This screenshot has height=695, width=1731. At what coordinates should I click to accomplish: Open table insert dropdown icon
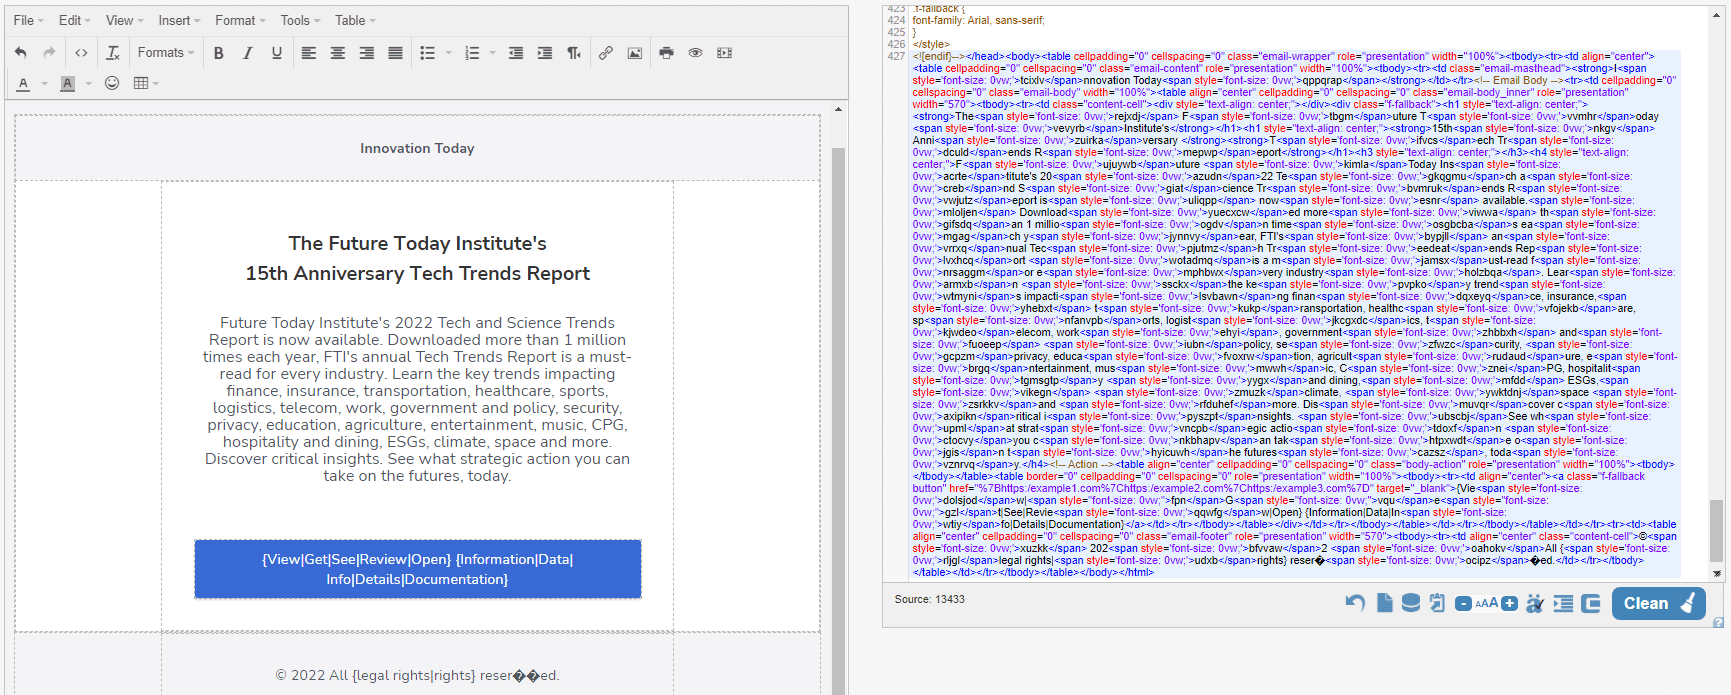coord(146,83)
